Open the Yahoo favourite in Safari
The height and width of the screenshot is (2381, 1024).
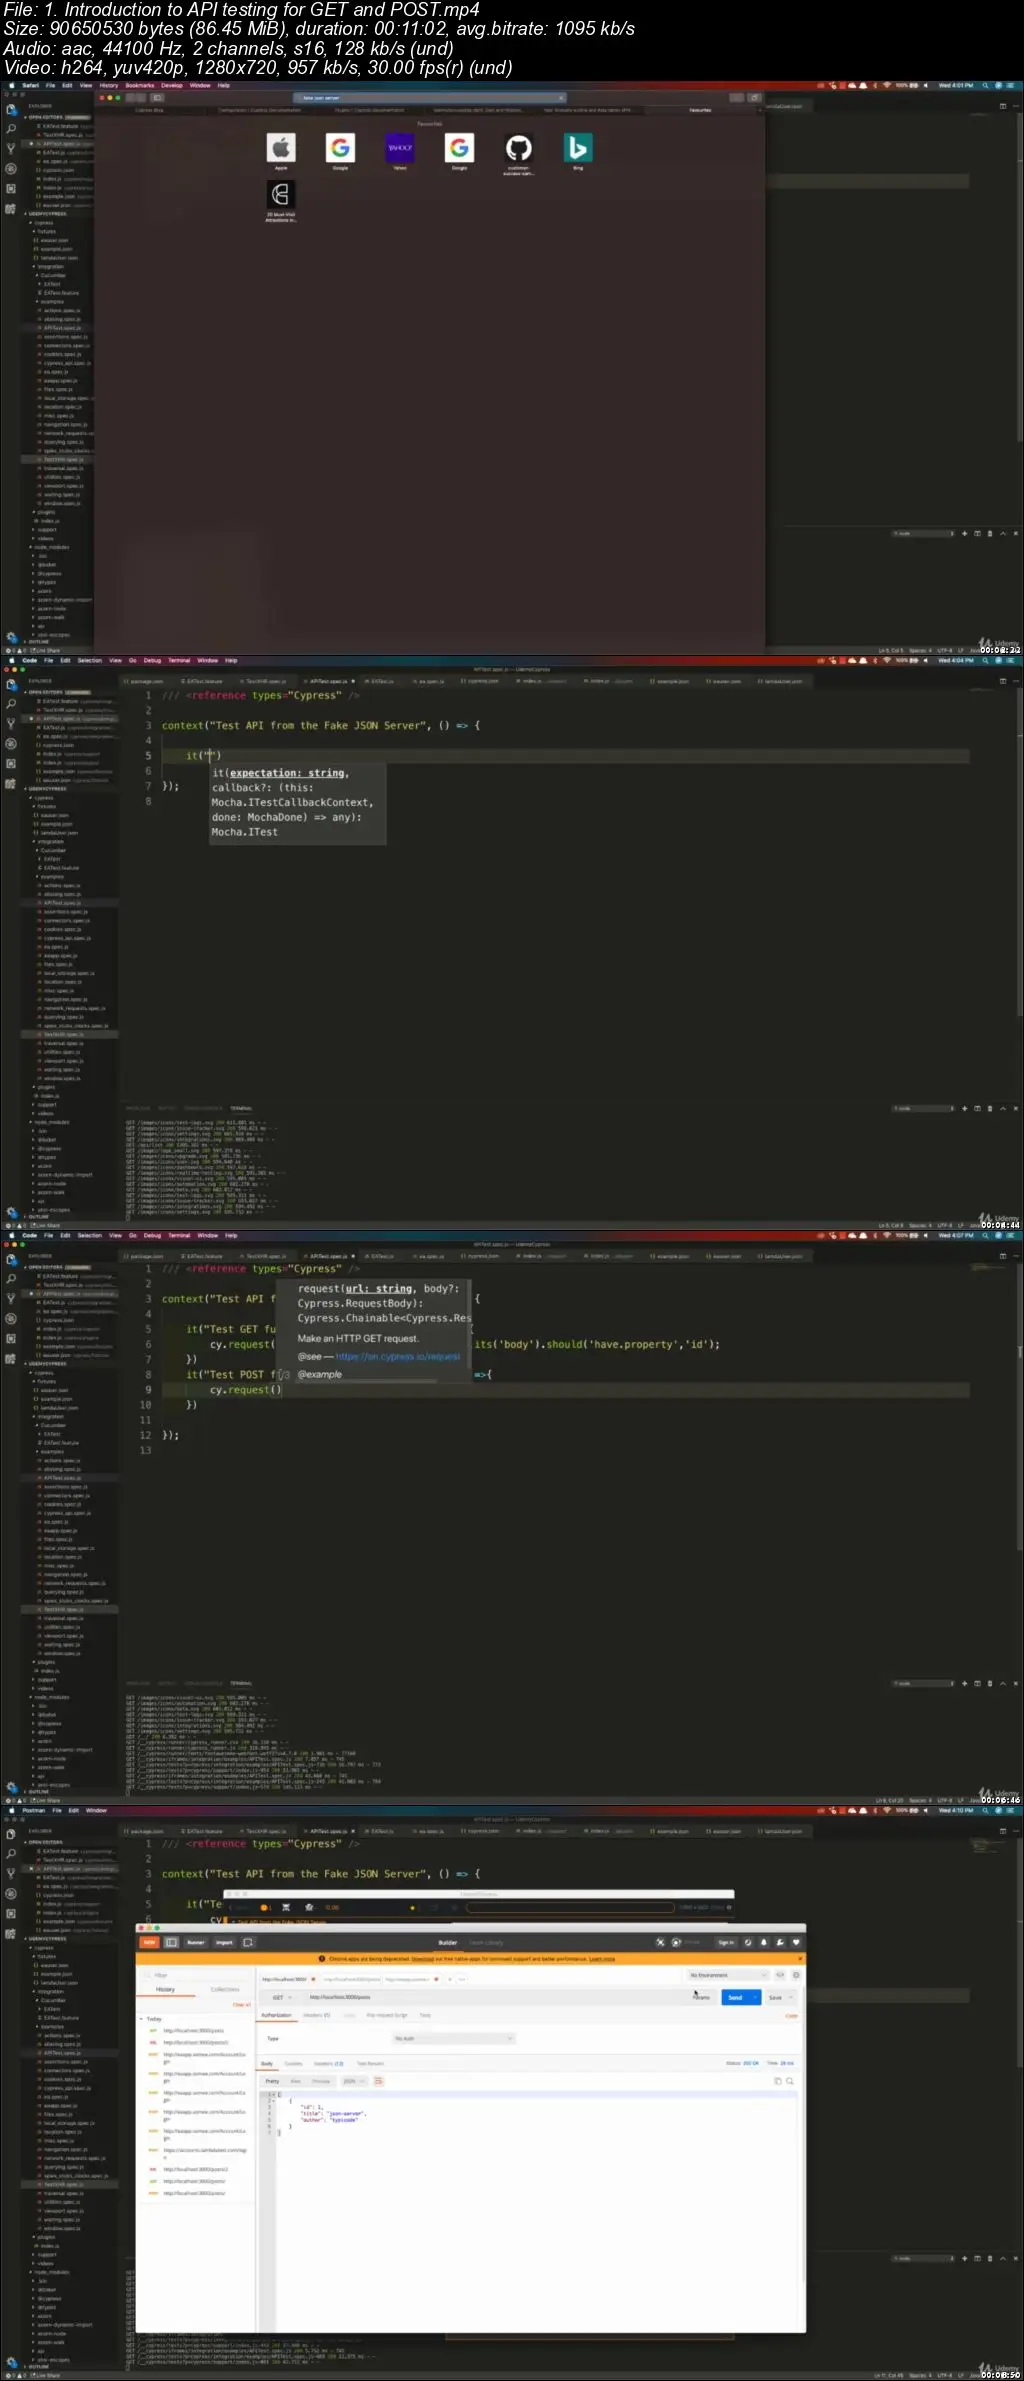[400, 148]
